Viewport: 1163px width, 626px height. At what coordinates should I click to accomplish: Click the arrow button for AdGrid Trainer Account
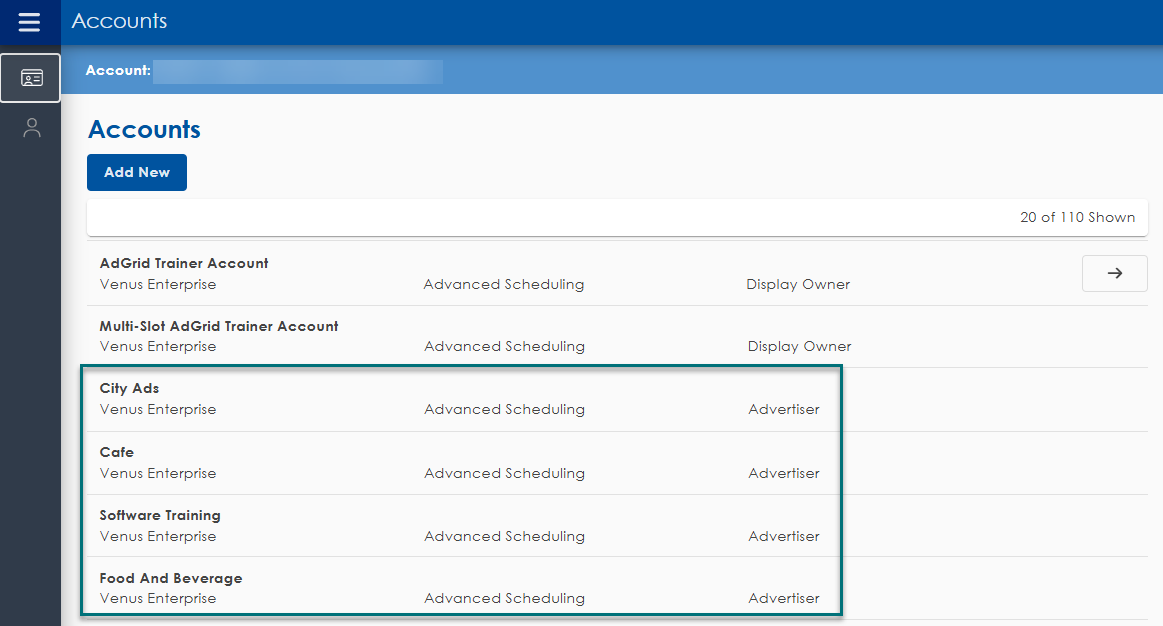[x=1114, y=273]
